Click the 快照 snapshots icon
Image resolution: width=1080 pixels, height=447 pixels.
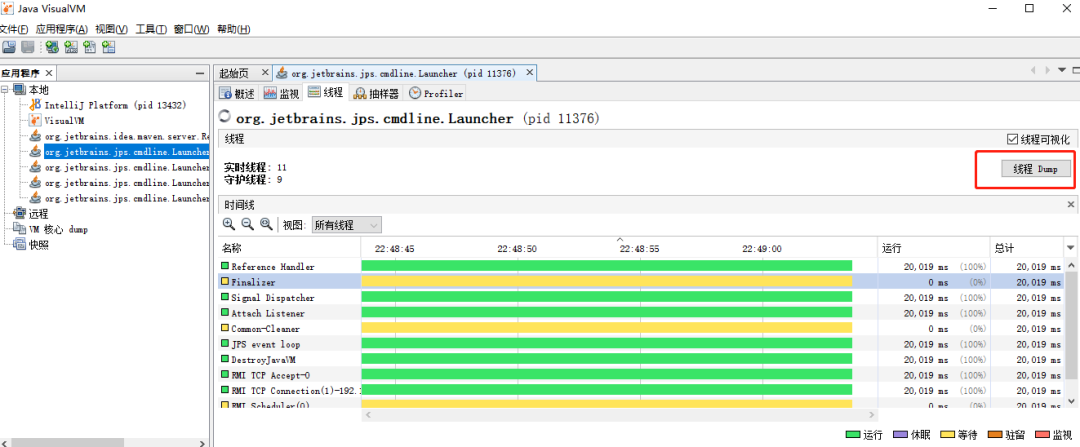(x=19, y=245)
